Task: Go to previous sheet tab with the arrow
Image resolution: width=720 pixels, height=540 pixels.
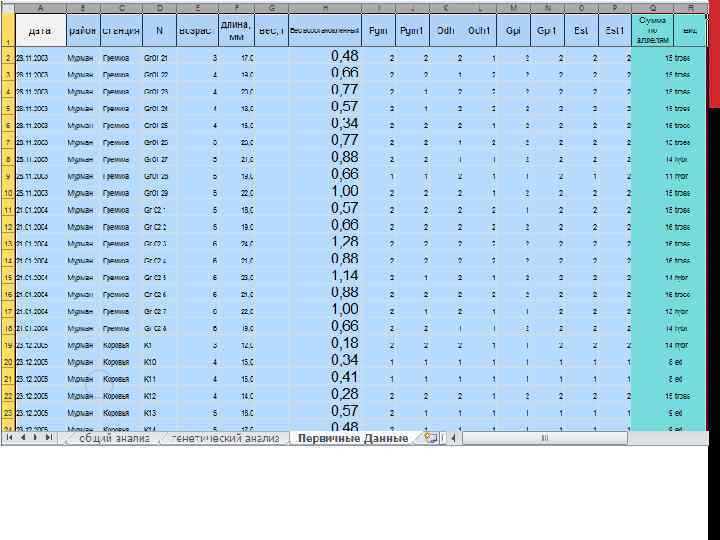Action: click(22, 438)
